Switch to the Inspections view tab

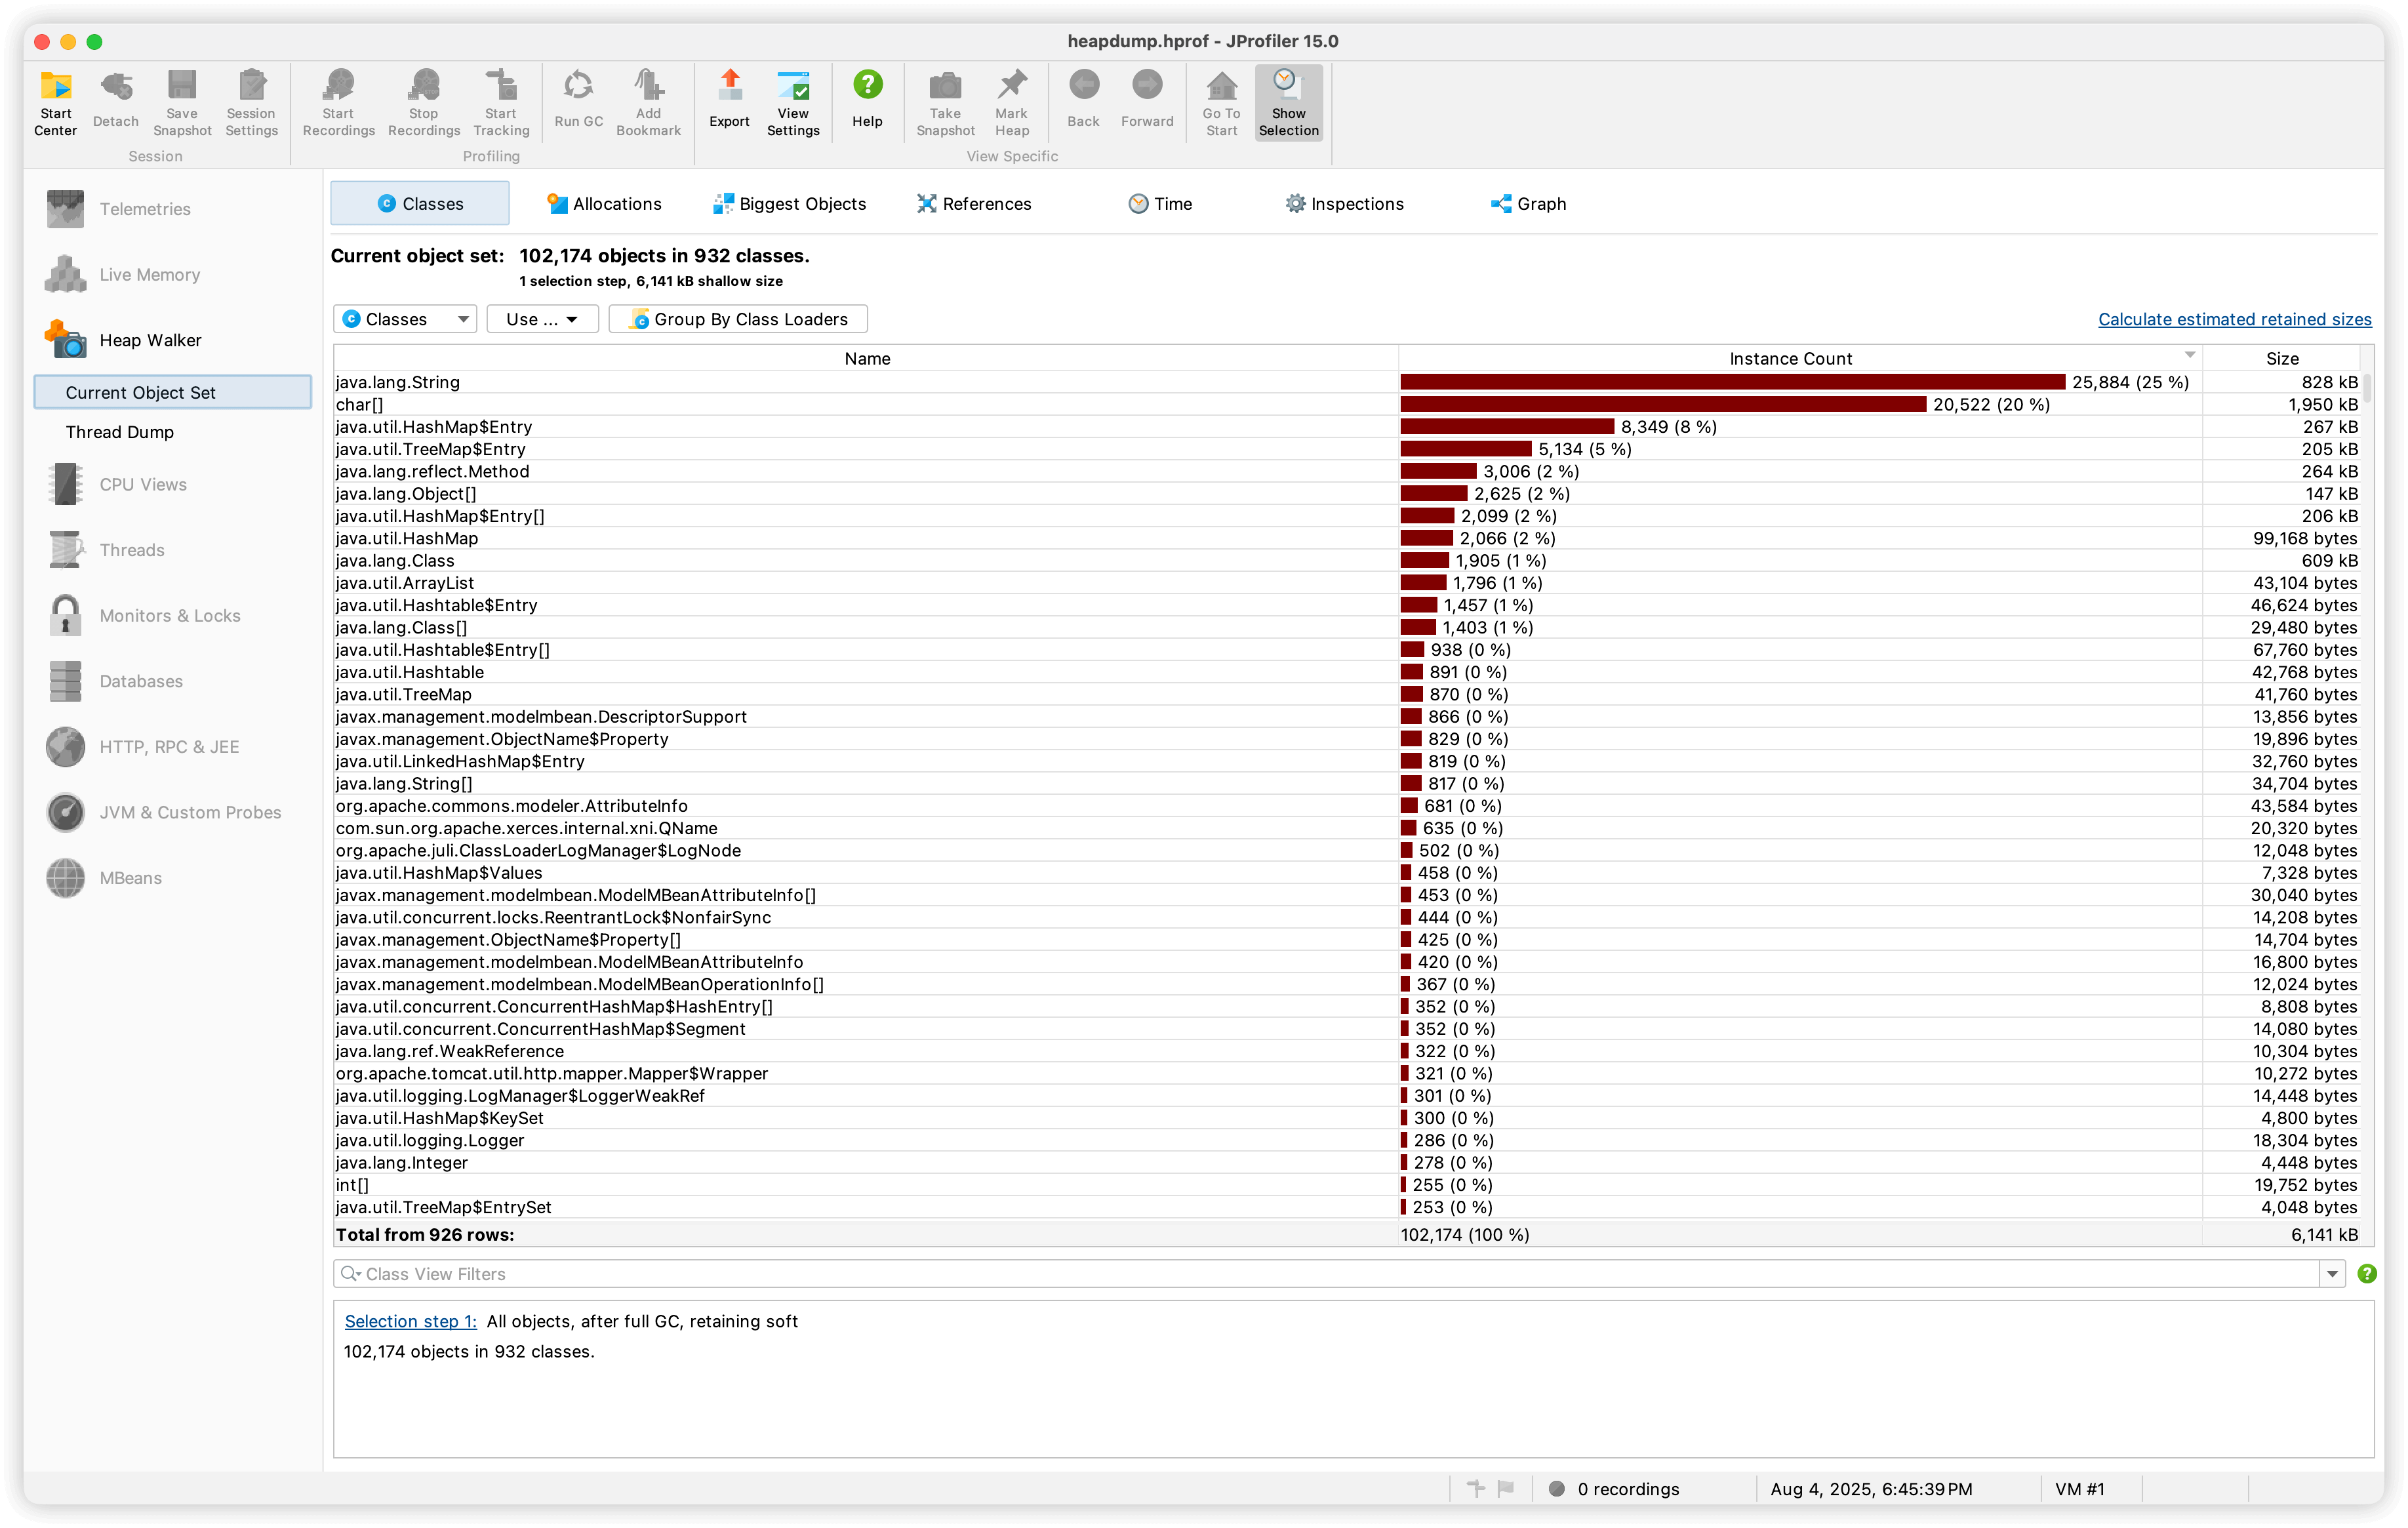click(1344, 204)
